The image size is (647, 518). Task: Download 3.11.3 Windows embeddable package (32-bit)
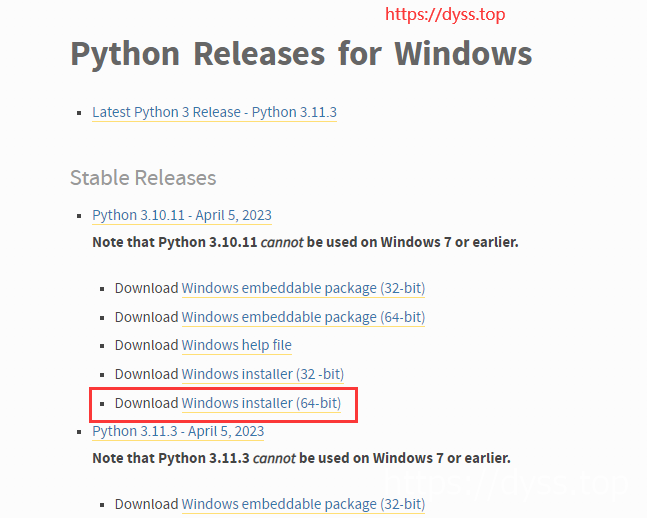pyautogui.click(x=303, y=504)
